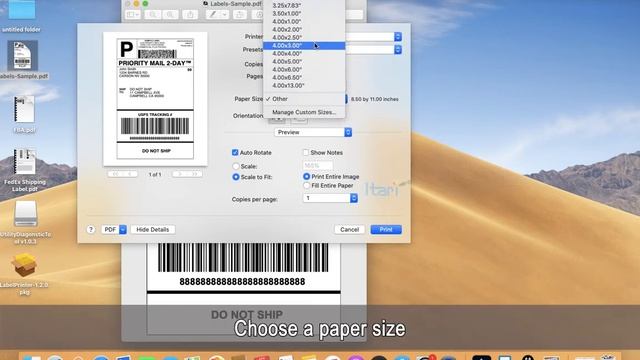Select UtilityDiagnosticTool disk icon on desktop
Screen dimensions: 640x360
(x=25, y=213)
